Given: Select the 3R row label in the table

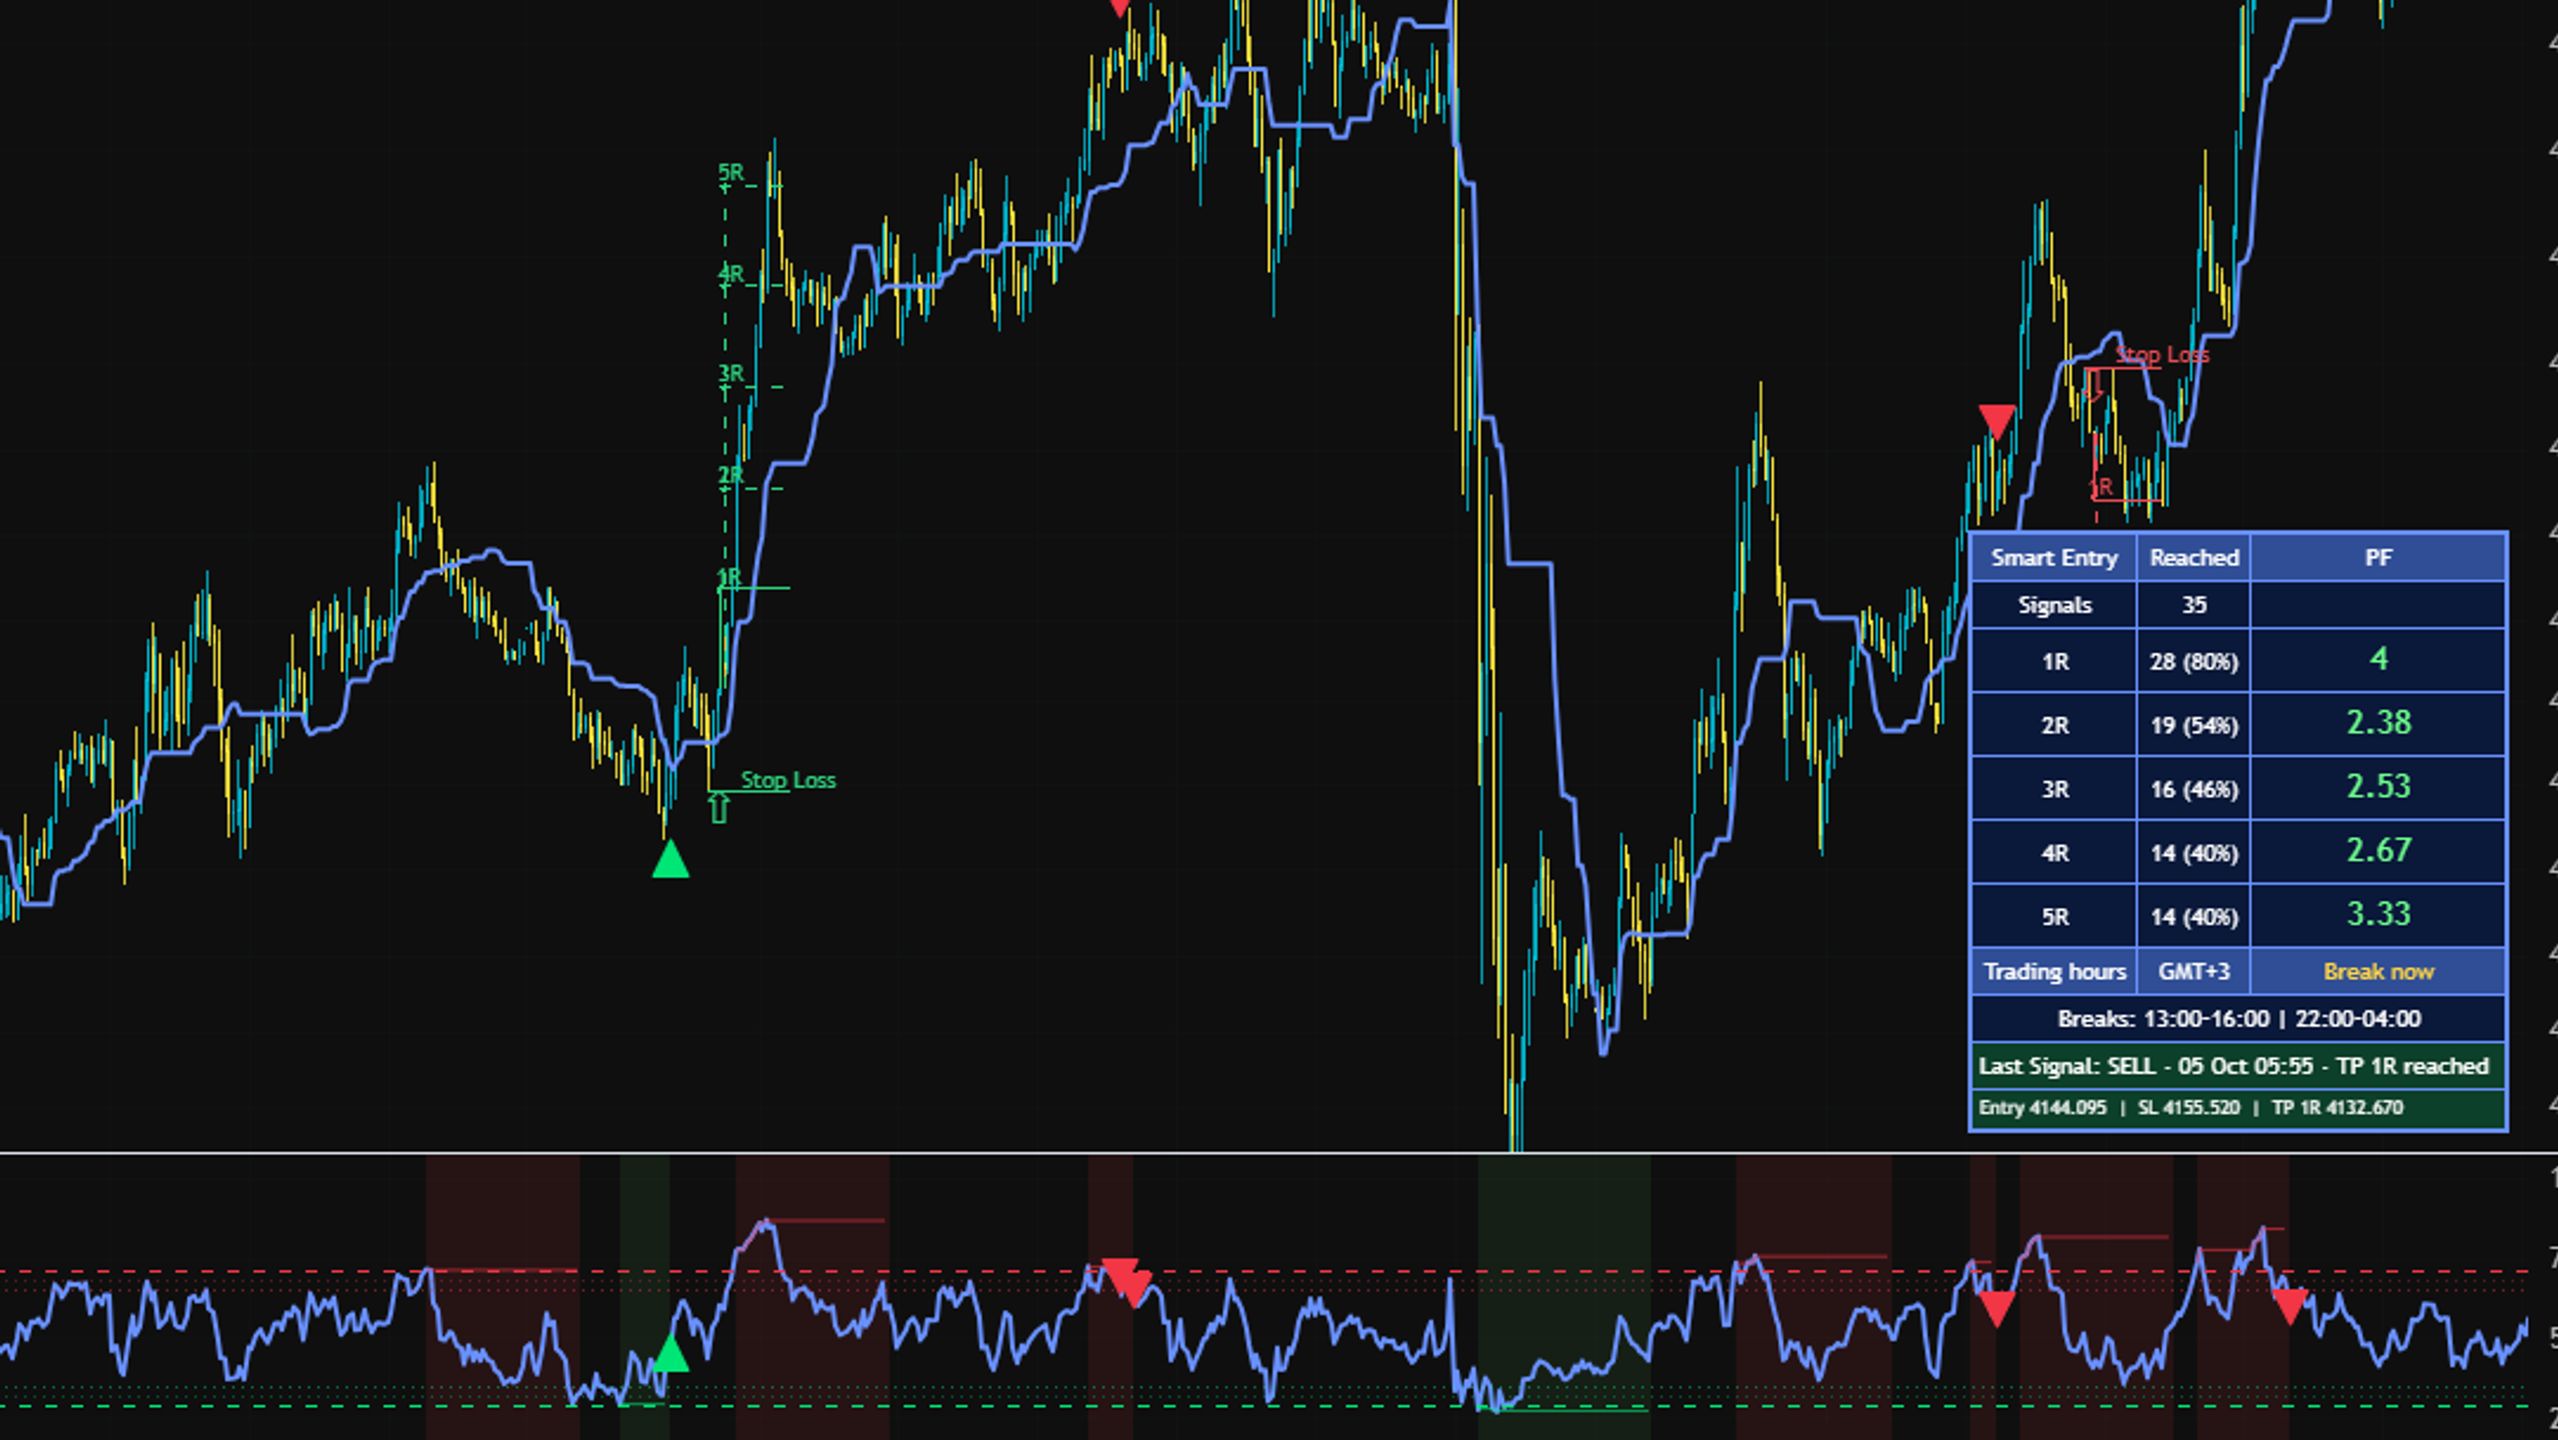Looking at the screenshot, I should pos(2054,790).
